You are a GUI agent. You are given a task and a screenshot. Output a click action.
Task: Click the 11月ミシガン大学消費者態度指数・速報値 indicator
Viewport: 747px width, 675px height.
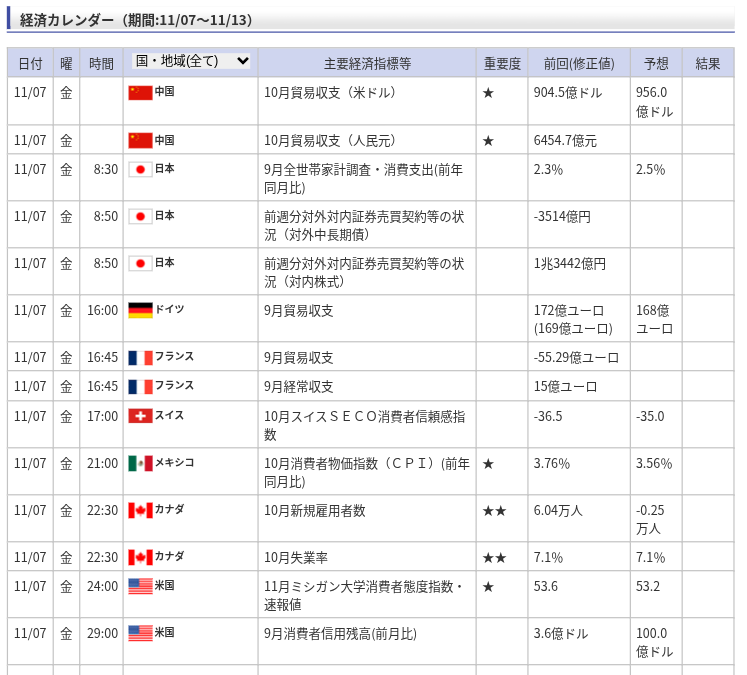click(363, 595)
